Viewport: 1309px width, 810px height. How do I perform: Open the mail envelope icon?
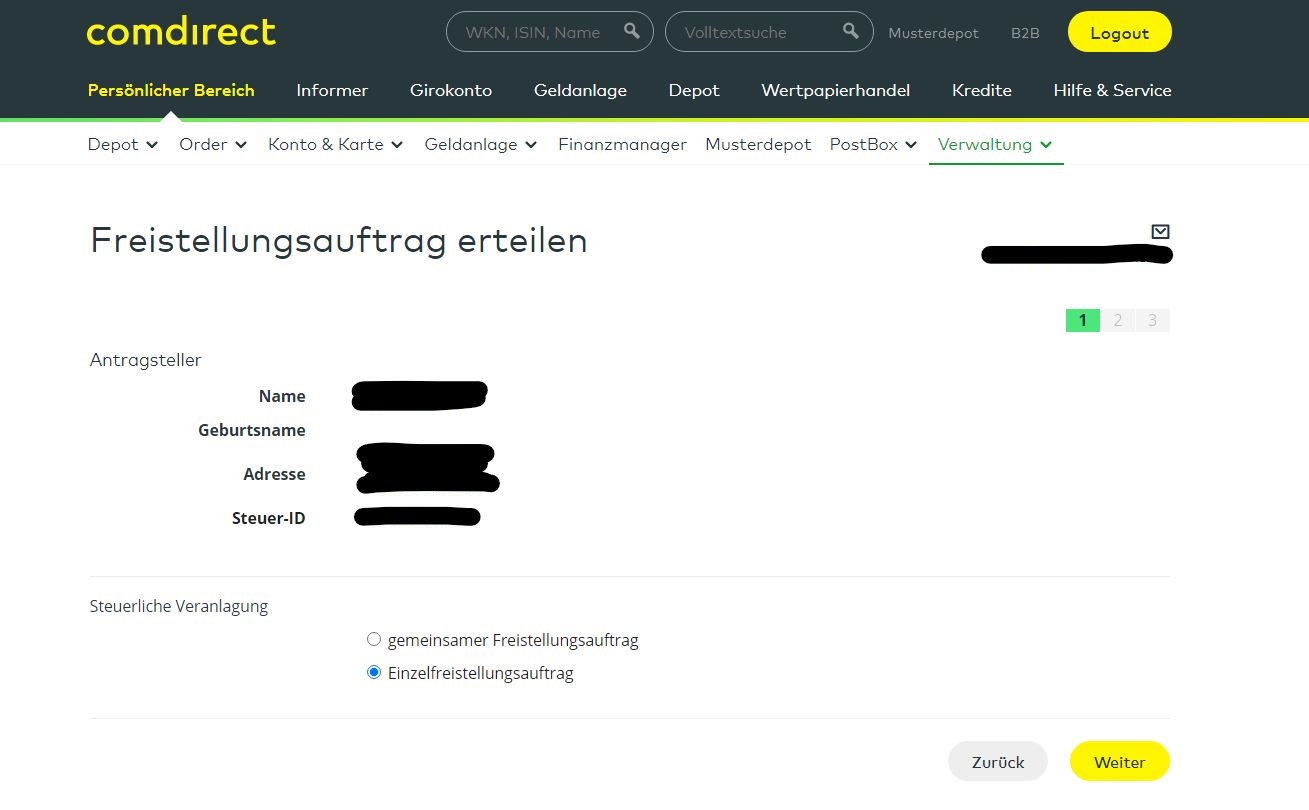[x=1160, y=232]
